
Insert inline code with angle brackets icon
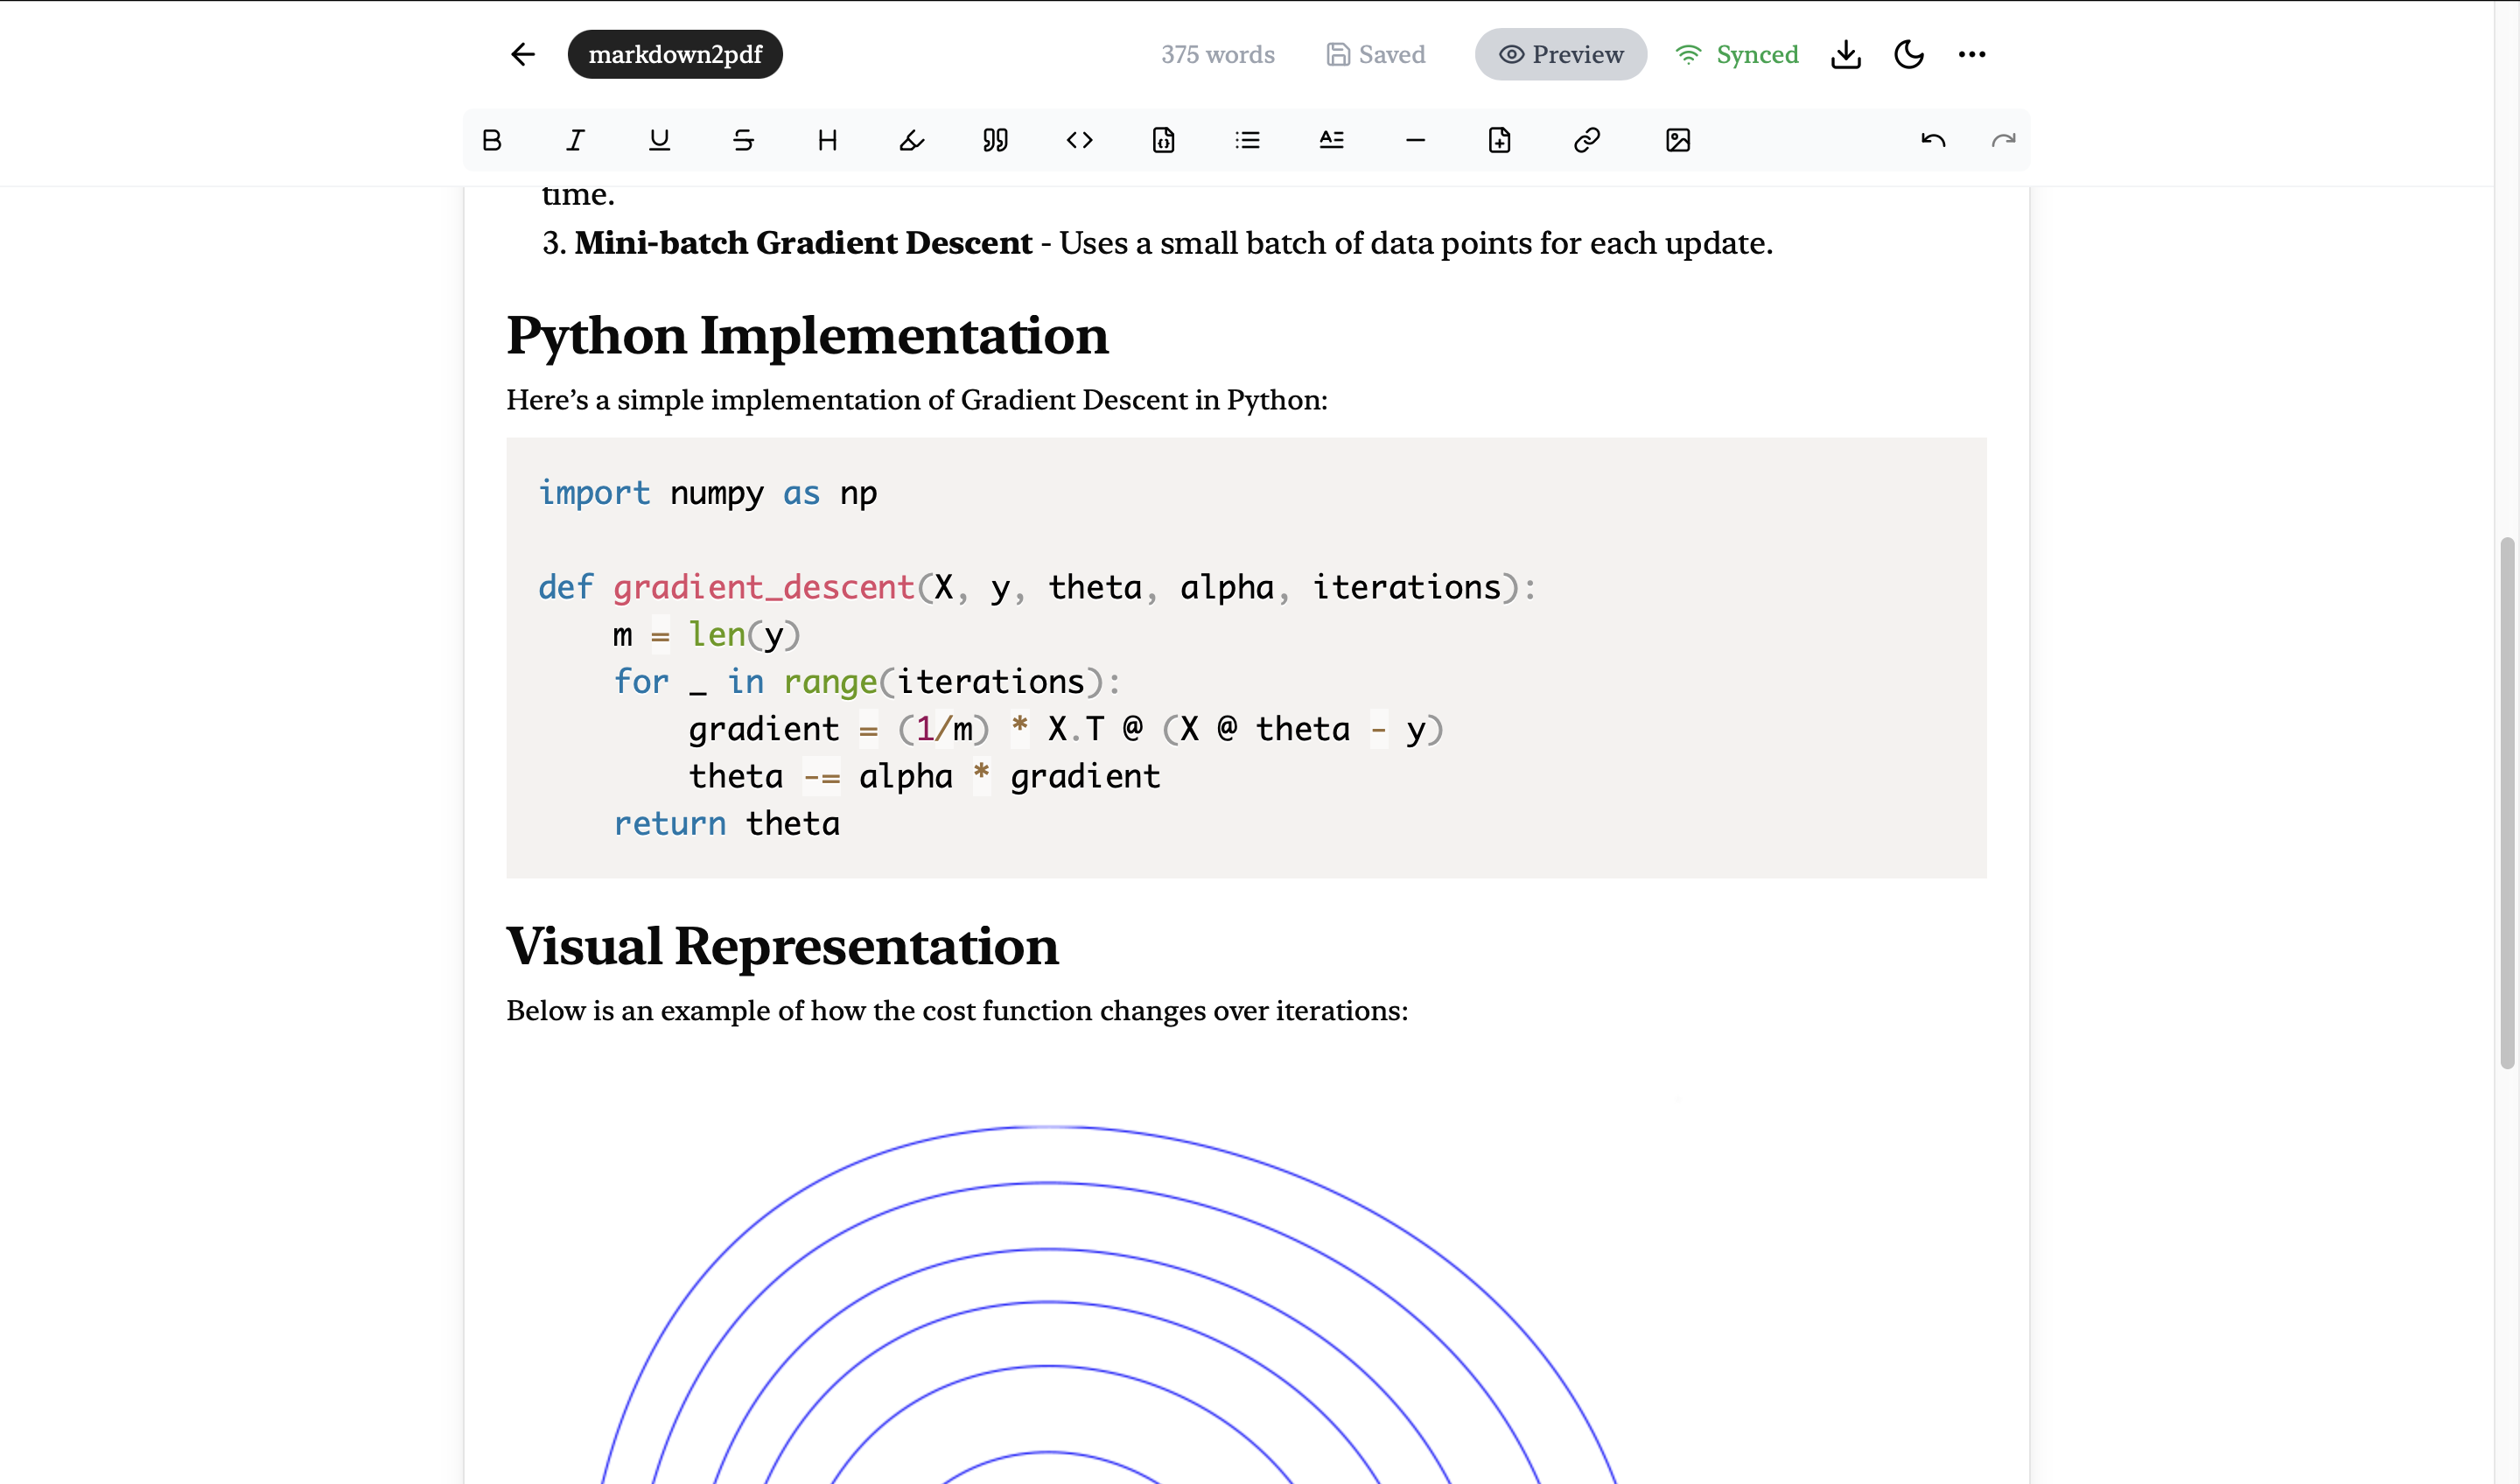point(1079,140)
